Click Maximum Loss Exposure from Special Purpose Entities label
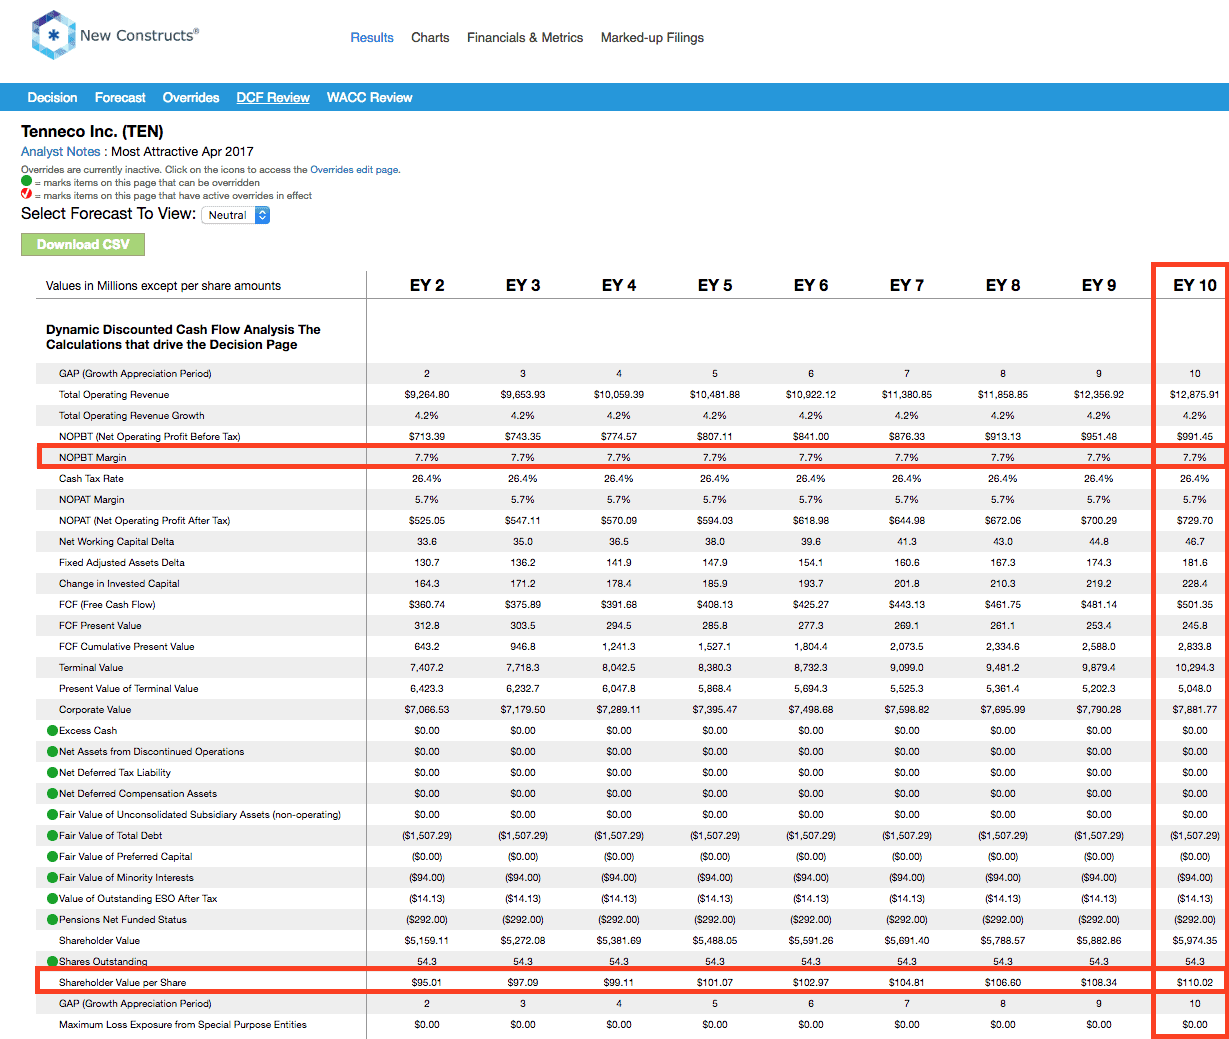The width and height of the screenshot is (1229, 1039). [183, 1025]
